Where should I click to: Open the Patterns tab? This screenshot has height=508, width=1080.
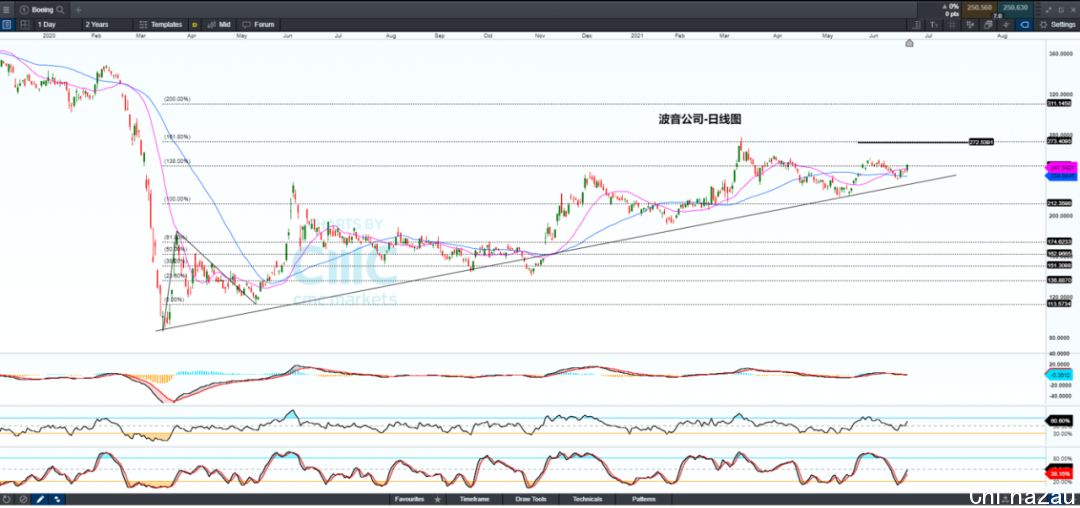coord(643,499)
